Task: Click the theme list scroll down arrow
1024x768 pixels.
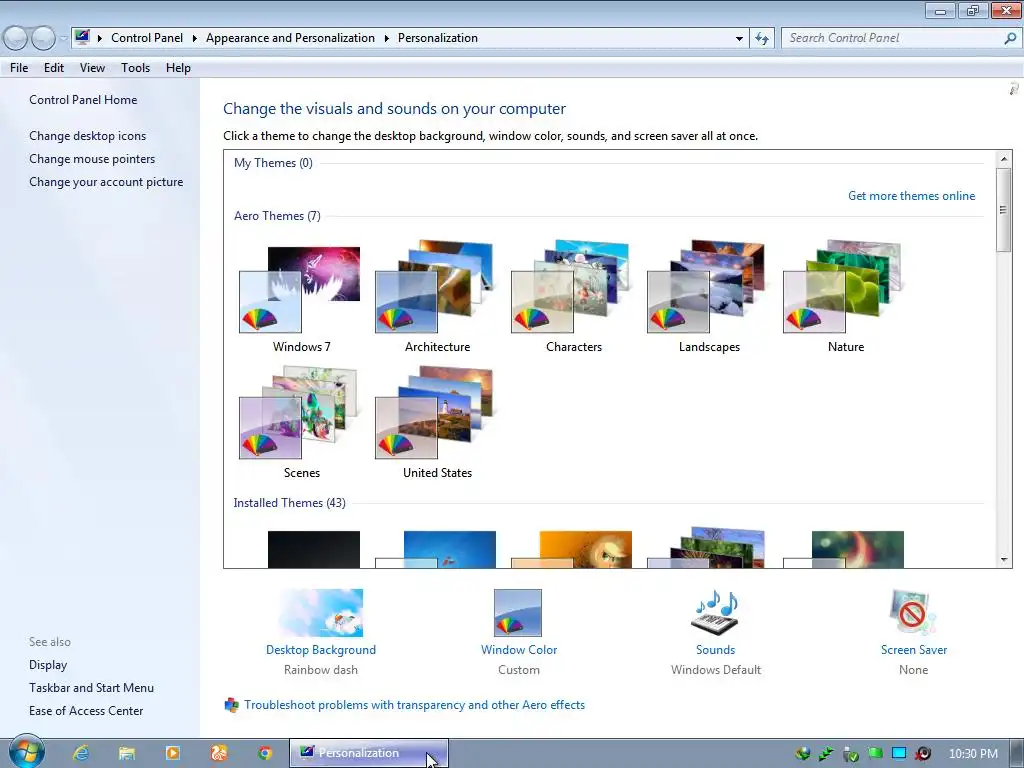Action: [1004, 560]
